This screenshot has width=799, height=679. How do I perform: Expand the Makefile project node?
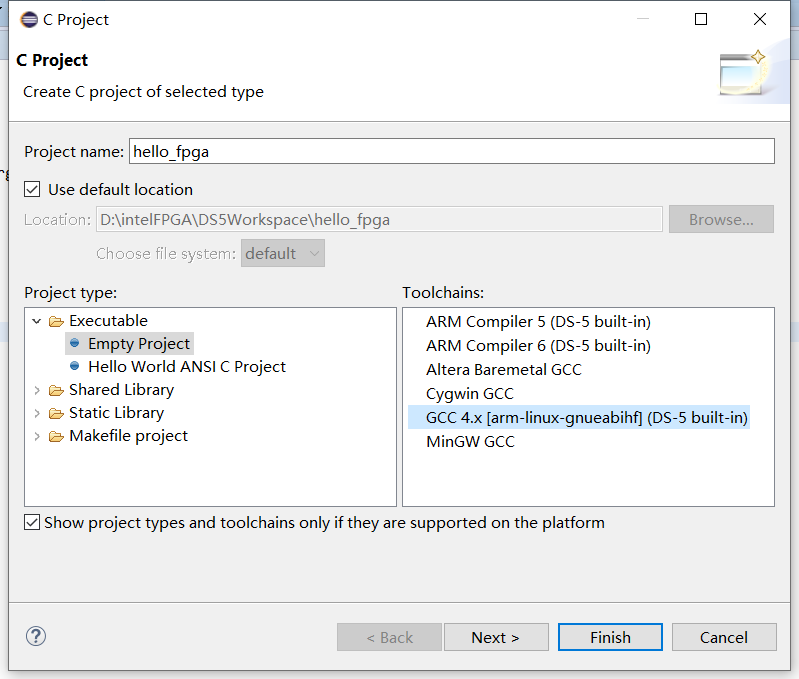pyautogui.click(x=37, y=436)
